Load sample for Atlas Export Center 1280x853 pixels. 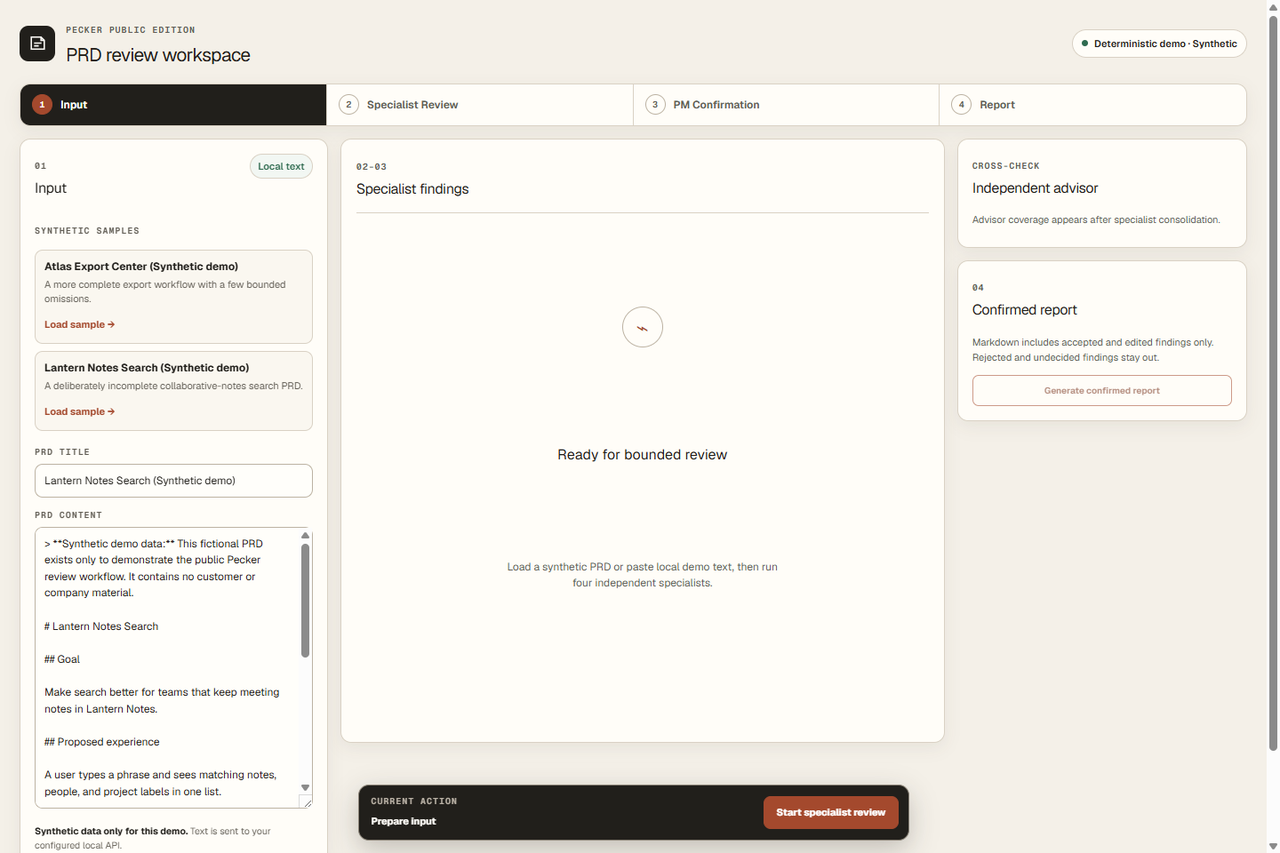click(x=80, y=324)
